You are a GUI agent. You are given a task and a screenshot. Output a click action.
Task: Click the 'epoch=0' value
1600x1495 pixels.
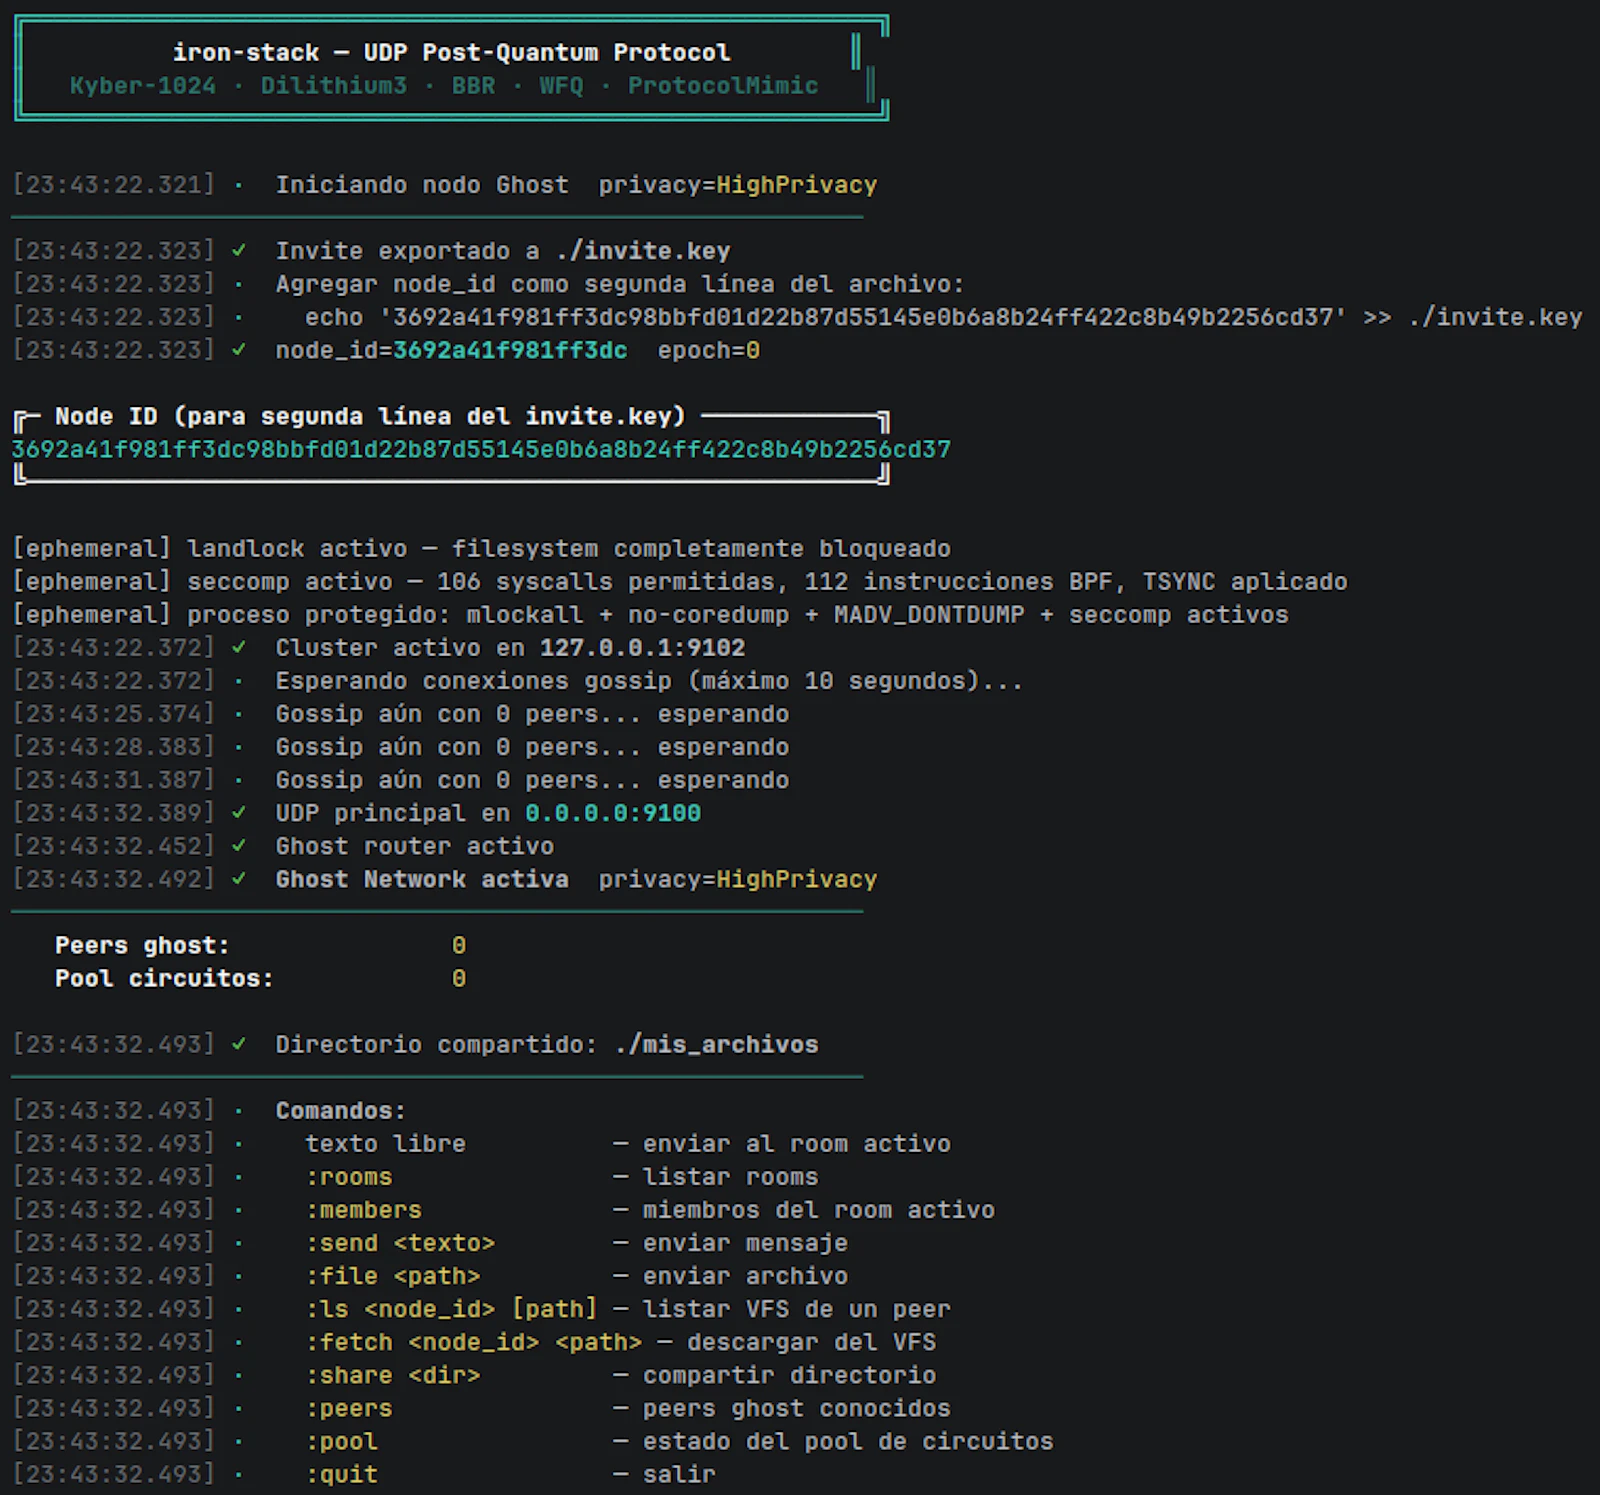click(709, 350)
